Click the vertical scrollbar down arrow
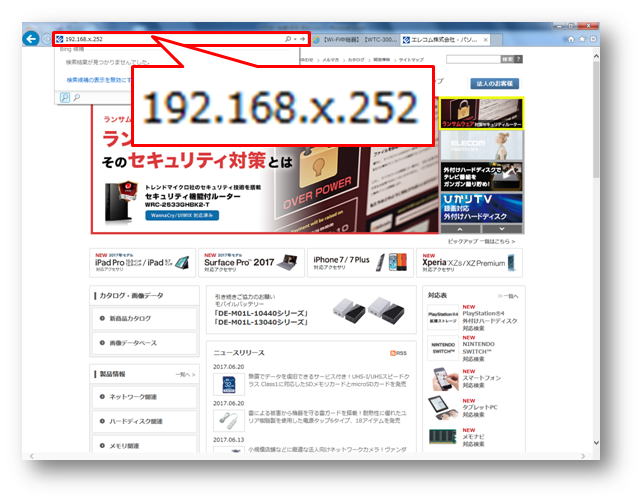Image resolution: width=642 pixels, height=502 pixels. [596, 443]
